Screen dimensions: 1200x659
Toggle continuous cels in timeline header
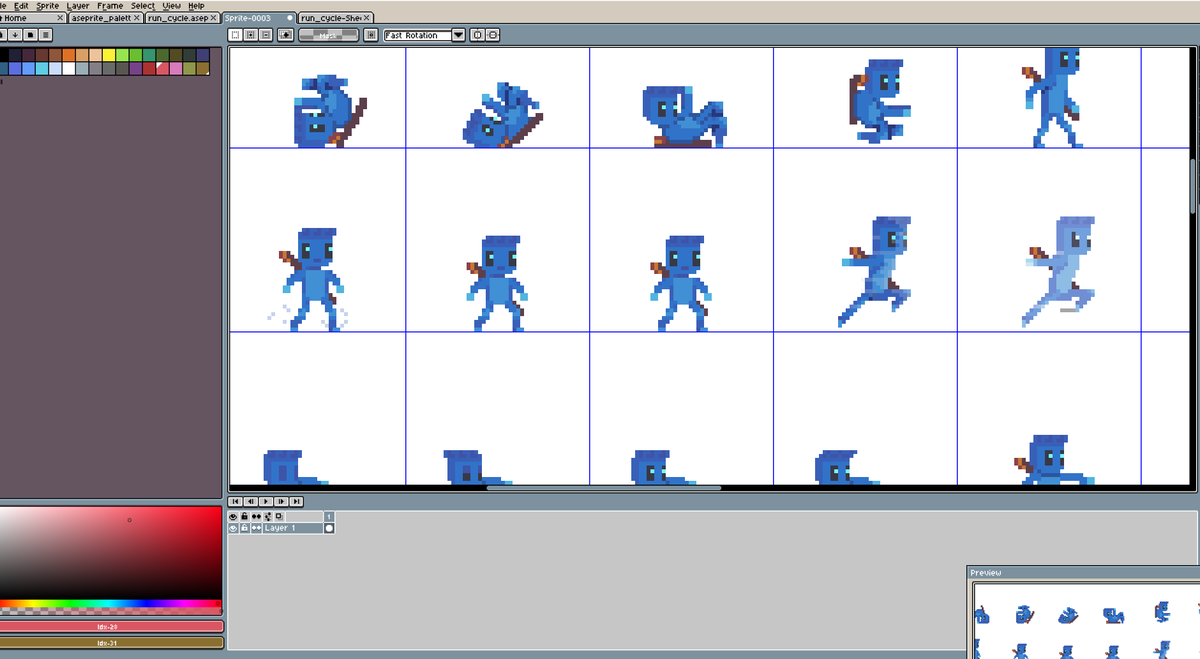(256, 516)
